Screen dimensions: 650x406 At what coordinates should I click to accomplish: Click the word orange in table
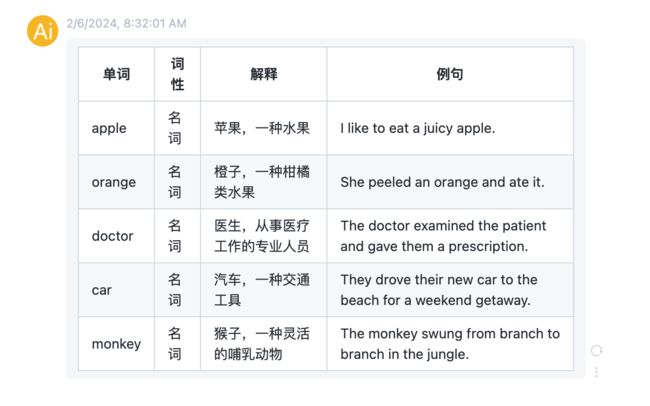point(114,182)
